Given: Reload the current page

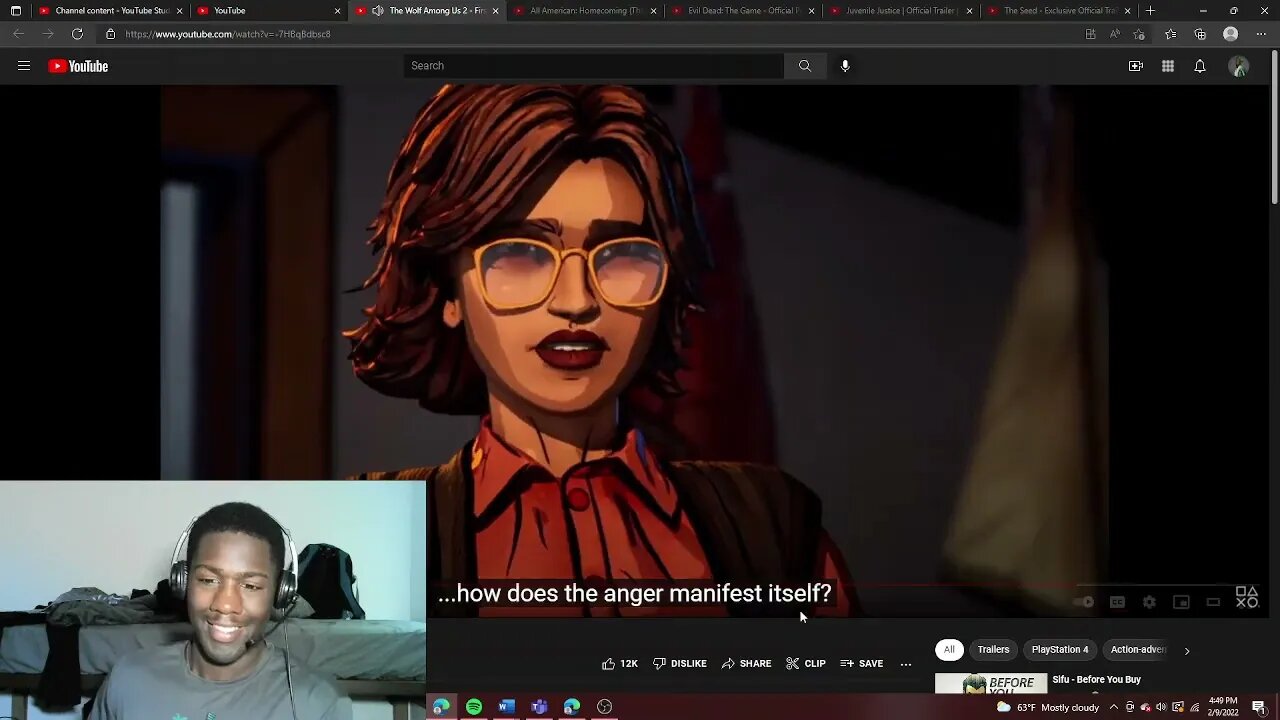Looking at the screenshot, I should [x=77, y=34].
